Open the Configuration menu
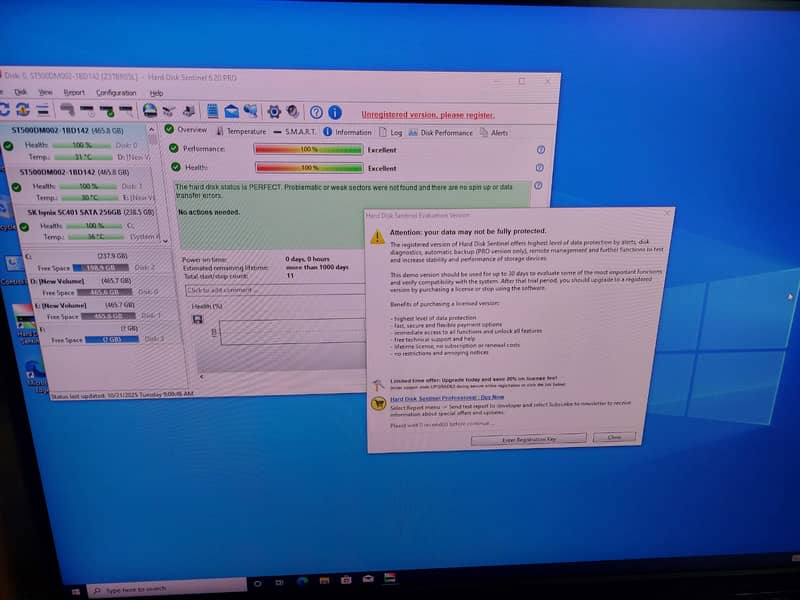 [x=116, y=93]
